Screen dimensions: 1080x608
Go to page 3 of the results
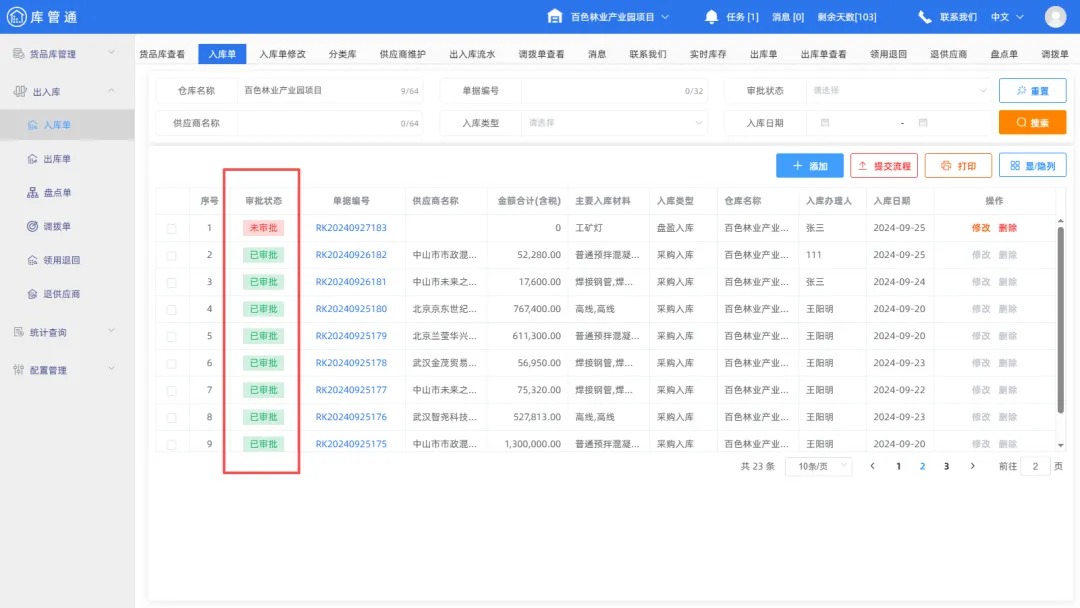pyautogui.click(x=946, y=466)
